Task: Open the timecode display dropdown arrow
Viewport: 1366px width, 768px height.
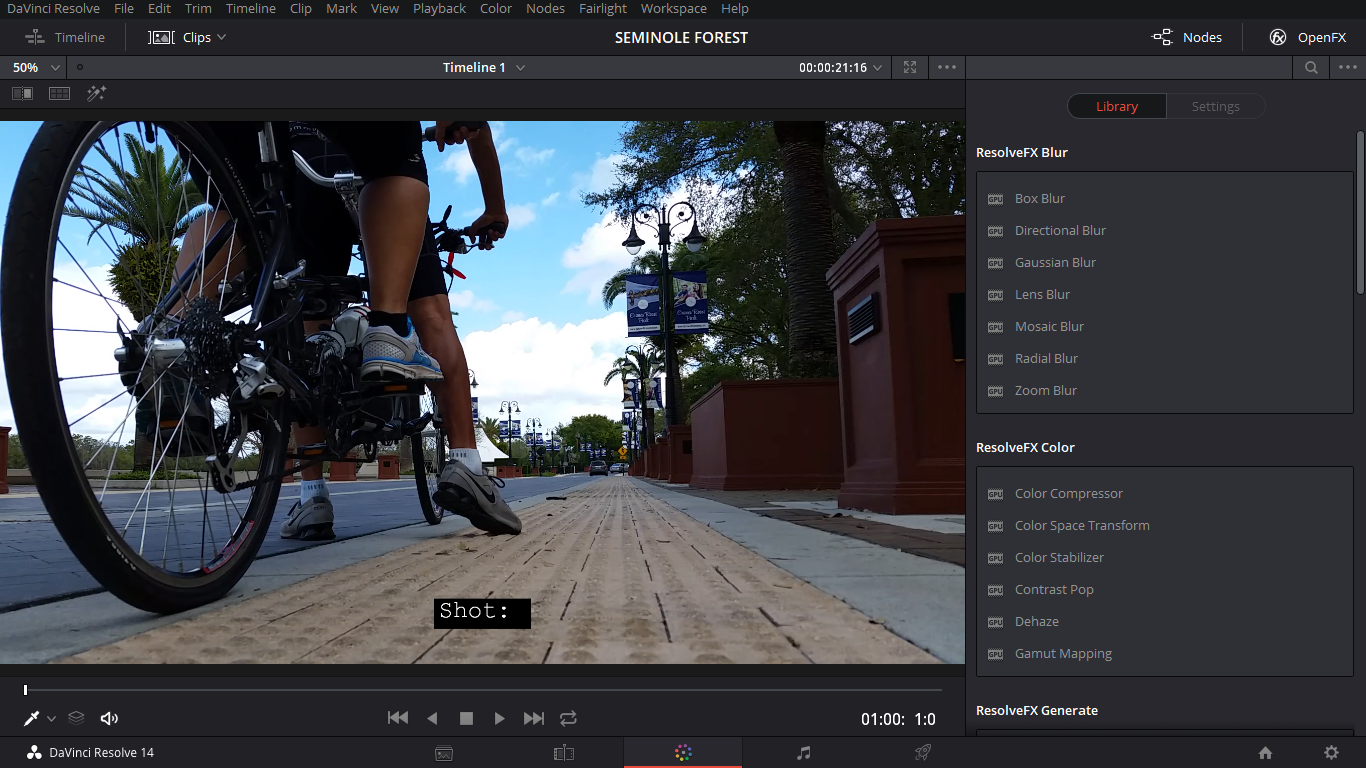Action: click(x=877, y=67)
